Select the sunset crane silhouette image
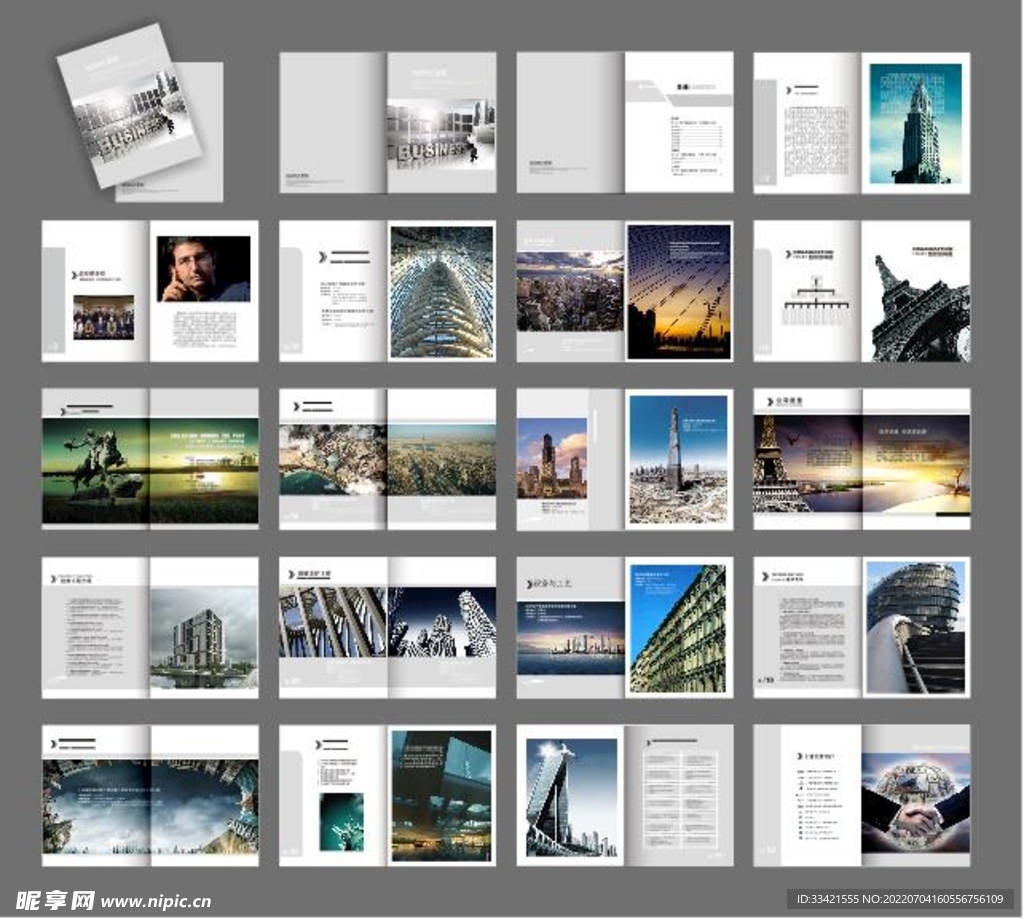This screenshot has width=1024, height=919. (679, 291)
